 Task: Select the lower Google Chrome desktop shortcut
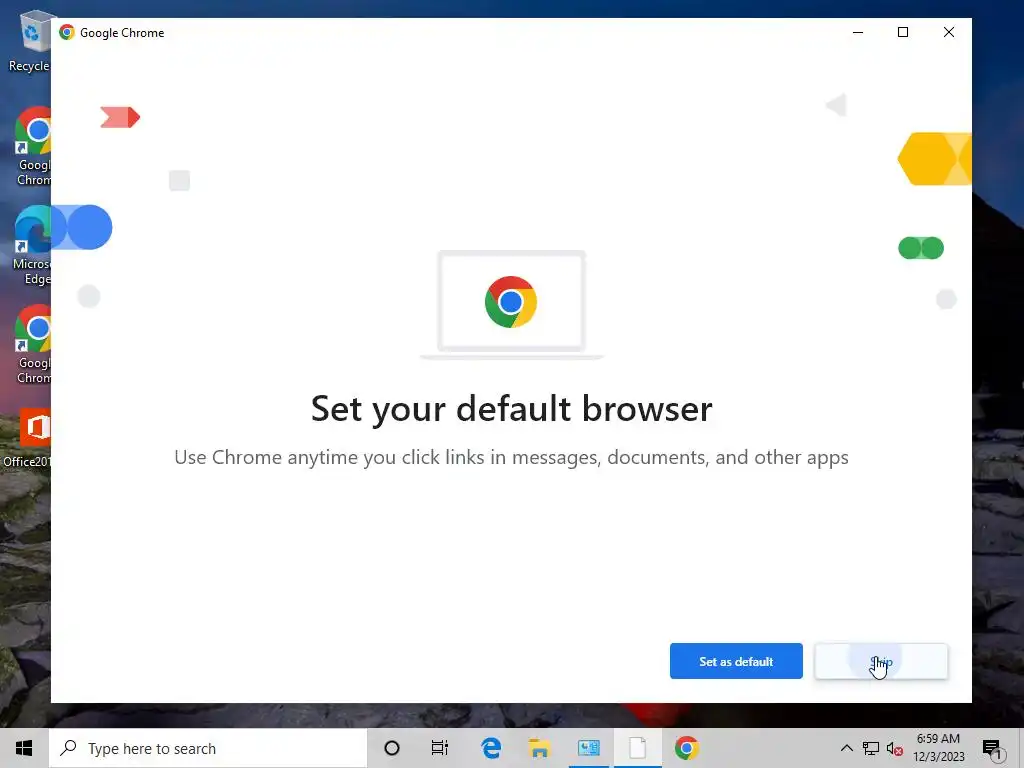(x=33, y=344)
